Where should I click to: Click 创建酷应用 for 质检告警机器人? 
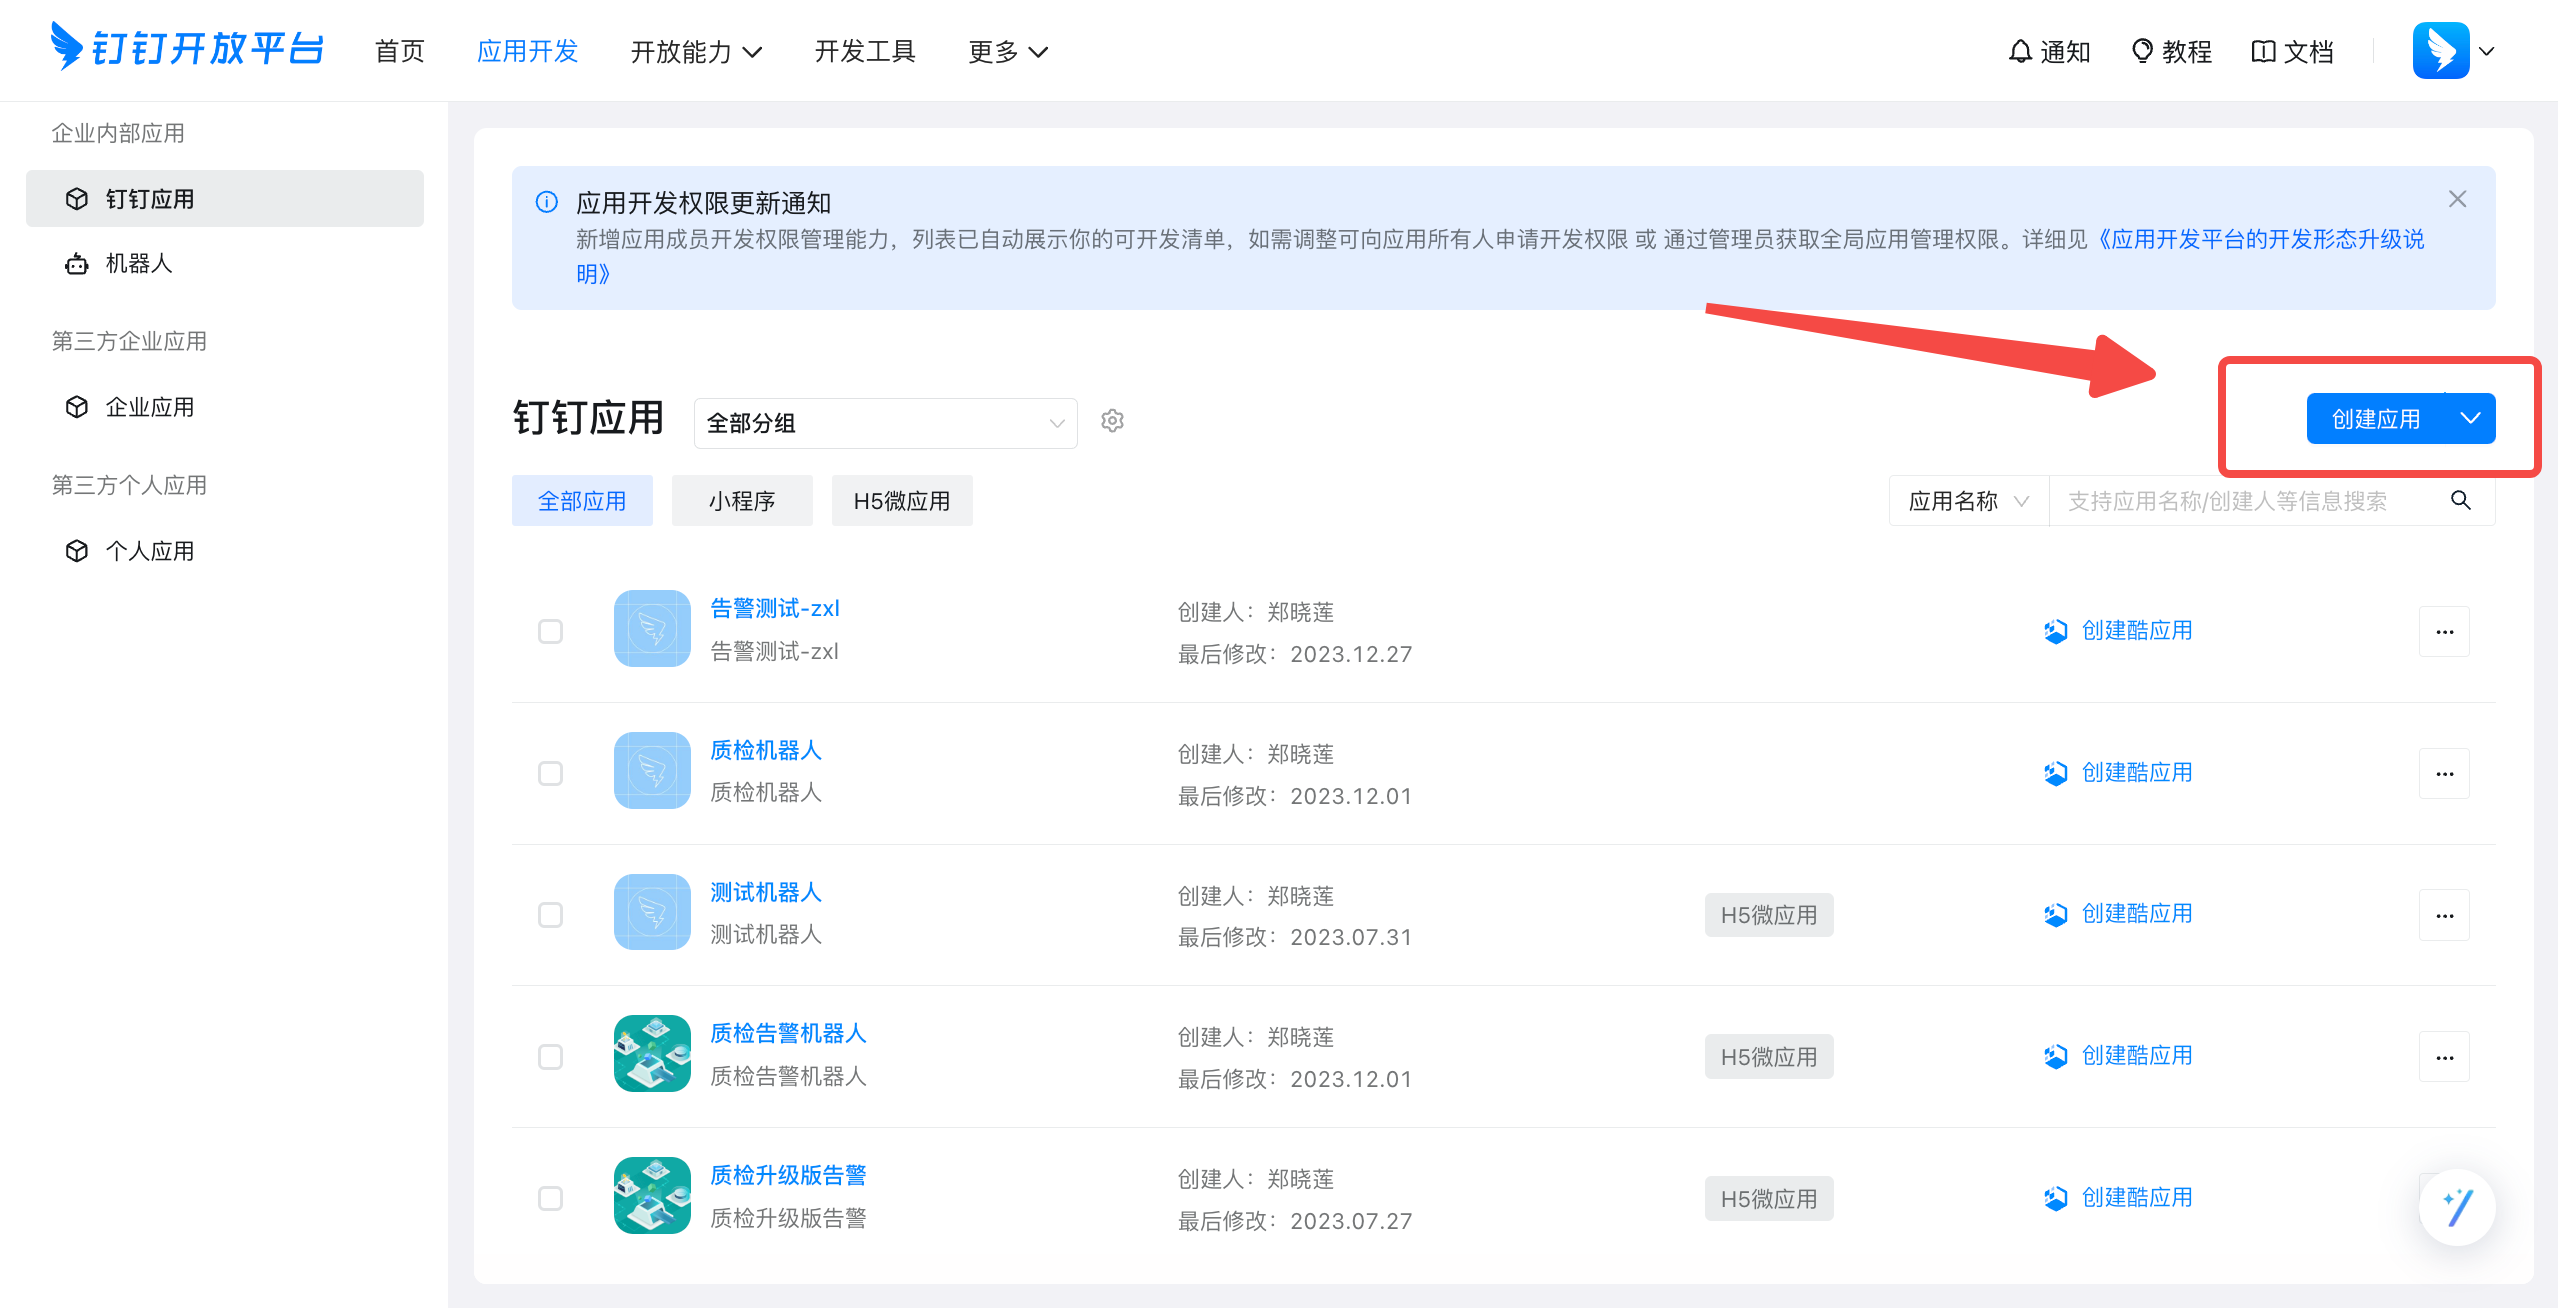tap(2117, 1055)
